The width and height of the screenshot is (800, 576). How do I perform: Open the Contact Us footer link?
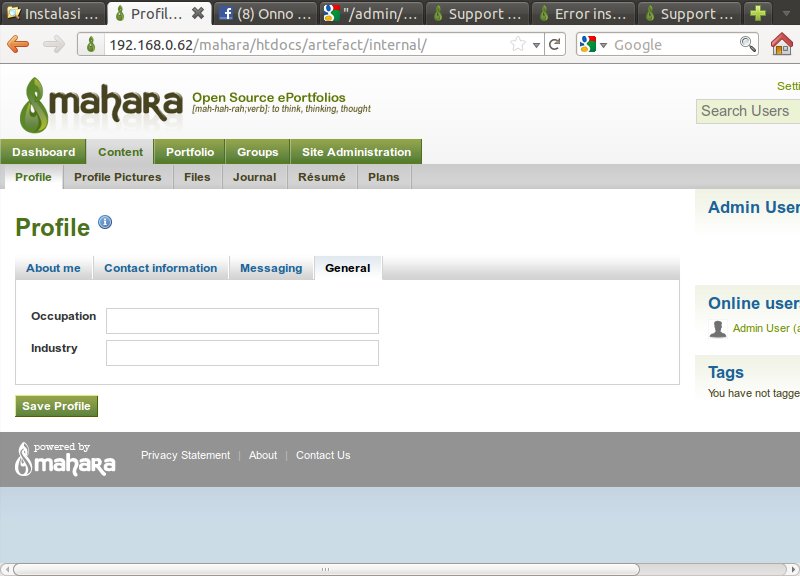point(323,455)
